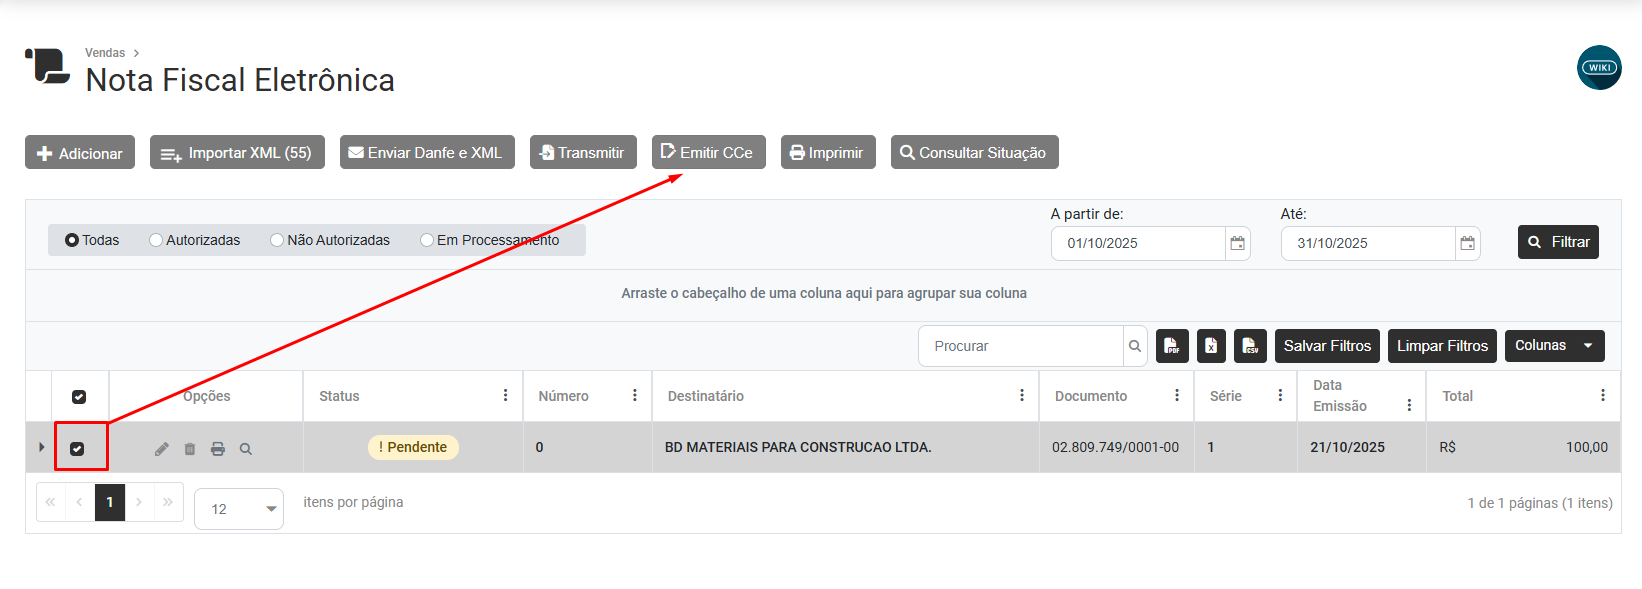Export the grid to CSV

[1250, 346]
